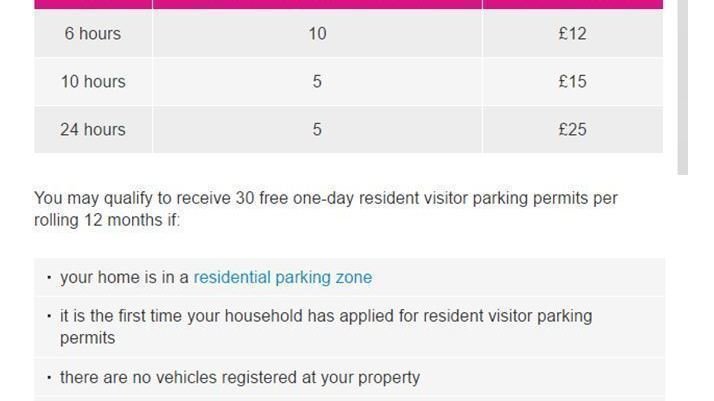Viewport: 714px width, 401px height.
Task: Select the "24 hours" table cell
Action: click(x=93, y=129)
